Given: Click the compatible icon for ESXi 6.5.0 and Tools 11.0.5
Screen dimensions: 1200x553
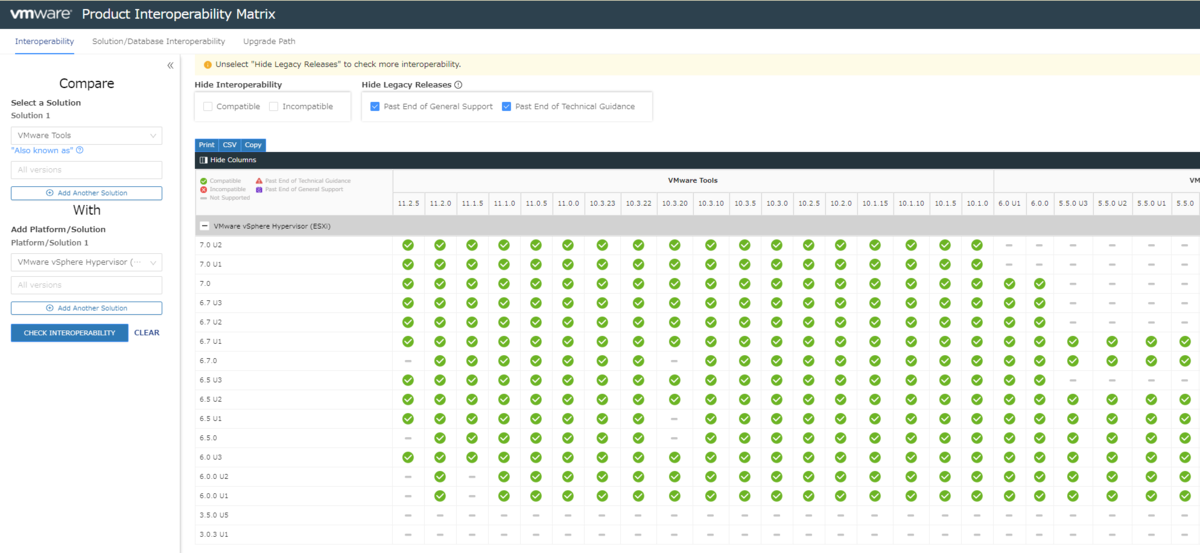Looking at the screenshot, I should 536,438.
